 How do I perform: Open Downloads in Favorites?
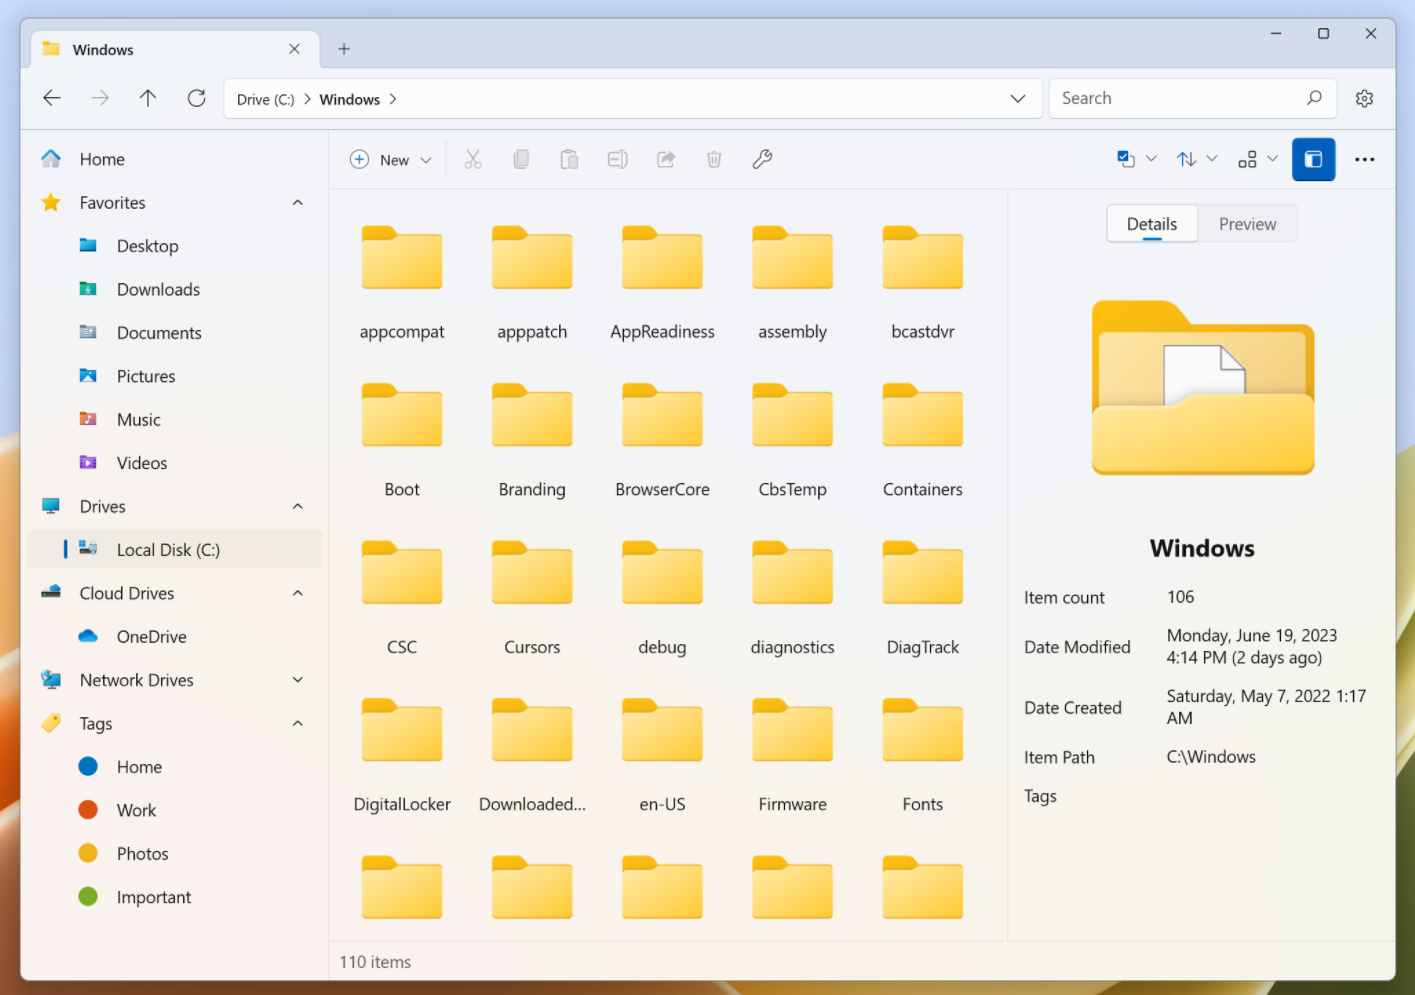point(174,289)
